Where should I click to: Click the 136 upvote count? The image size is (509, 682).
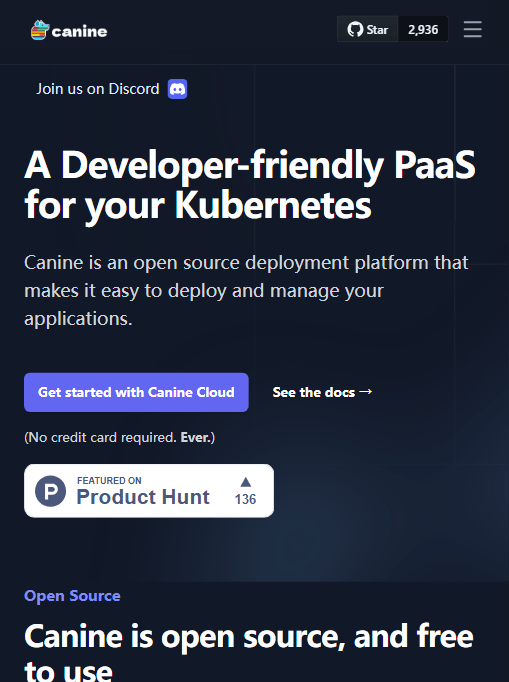point(245,499)
